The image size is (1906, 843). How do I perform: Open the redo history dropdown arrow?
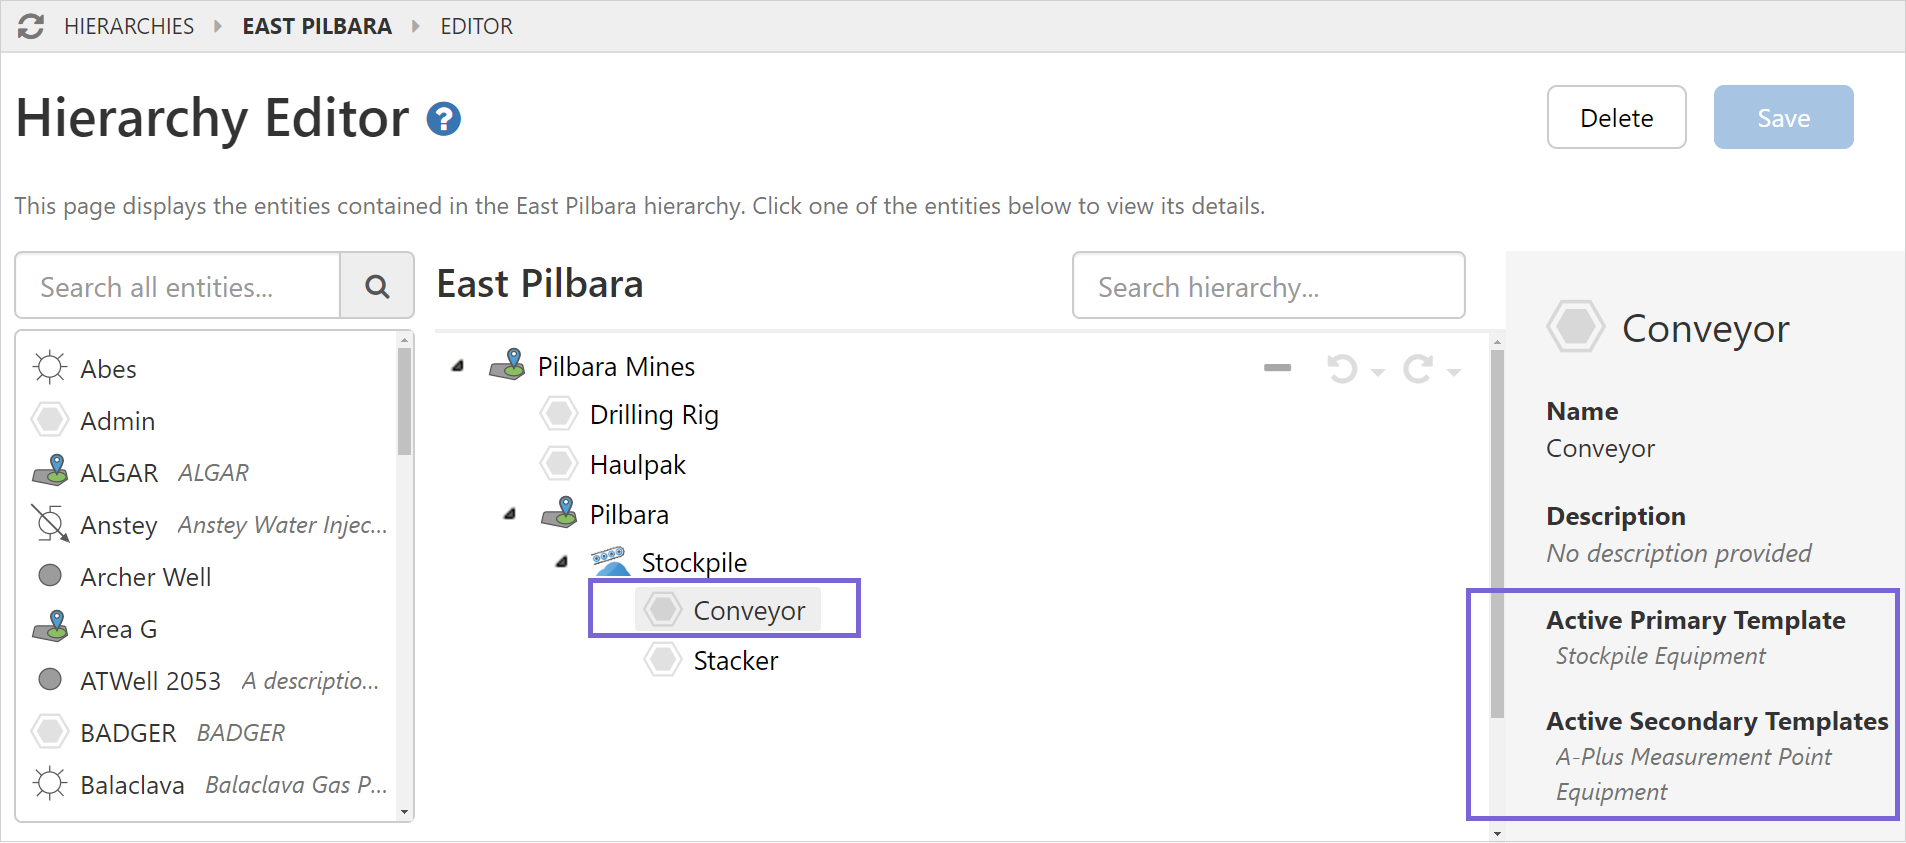point(1454,372)
